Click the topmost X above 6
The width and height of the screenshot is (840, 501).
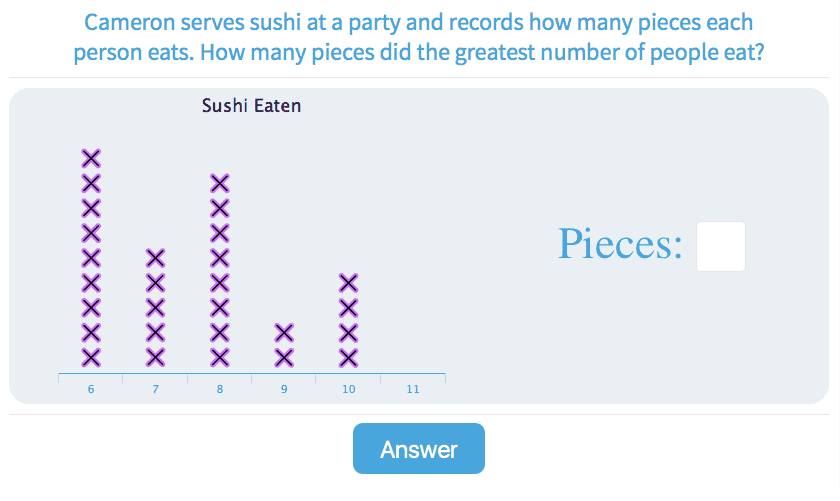click(x=91, y=158)
